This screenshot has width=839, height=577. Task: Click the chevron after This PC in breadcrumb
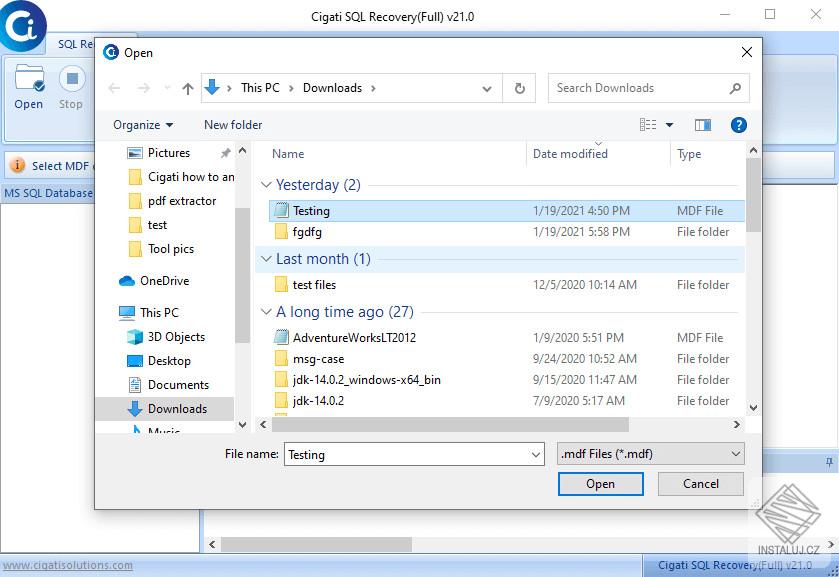292,88
